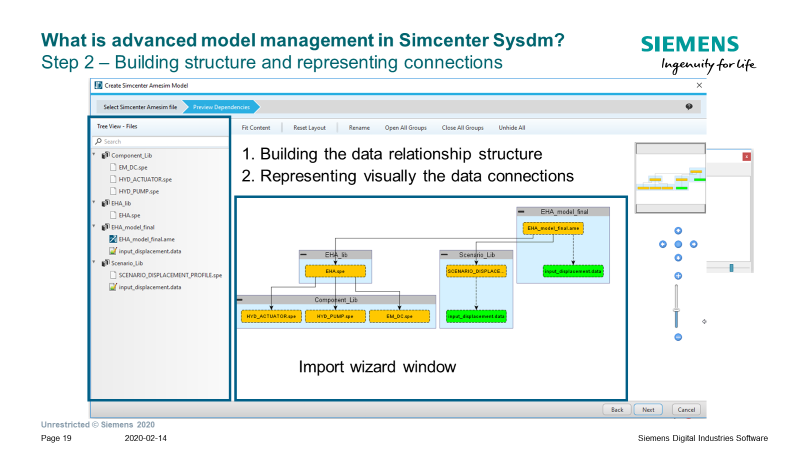This screenshot has width=800, height=450.
Task: Open the Preview Dependencies step
Action: (221, 107)
